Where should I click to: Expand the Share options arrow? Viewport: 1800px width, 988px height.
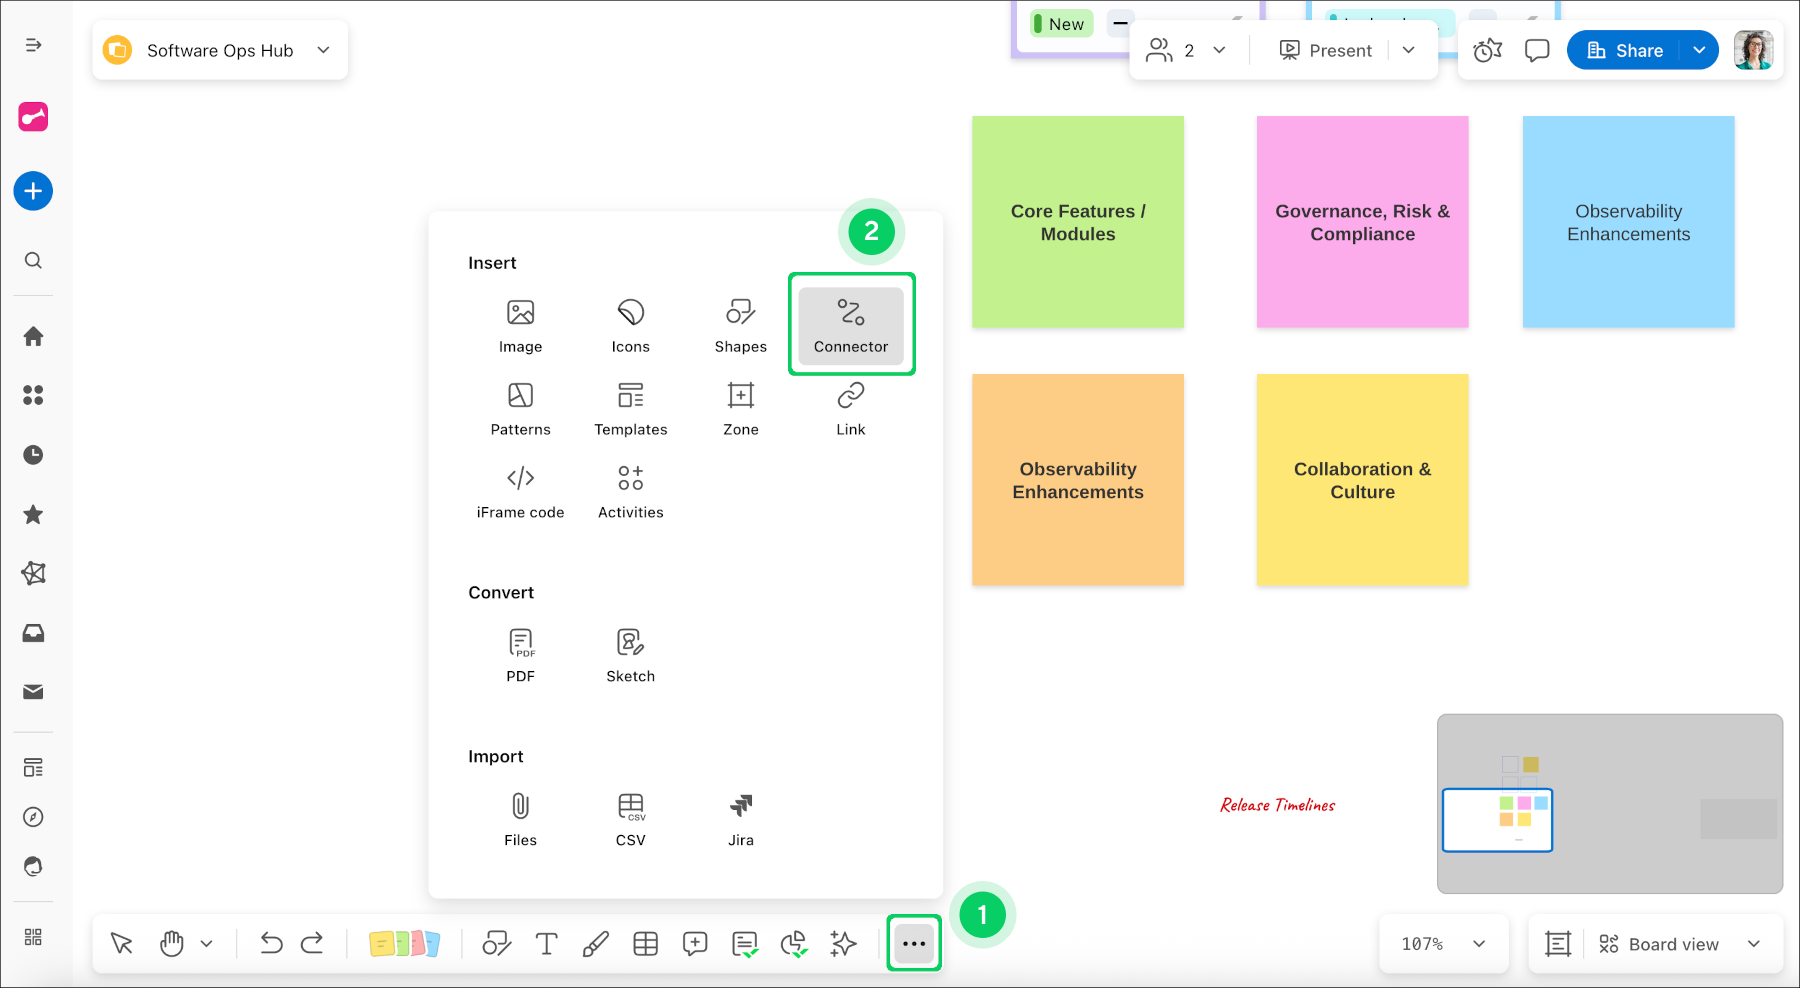(x=1699, y=50)
